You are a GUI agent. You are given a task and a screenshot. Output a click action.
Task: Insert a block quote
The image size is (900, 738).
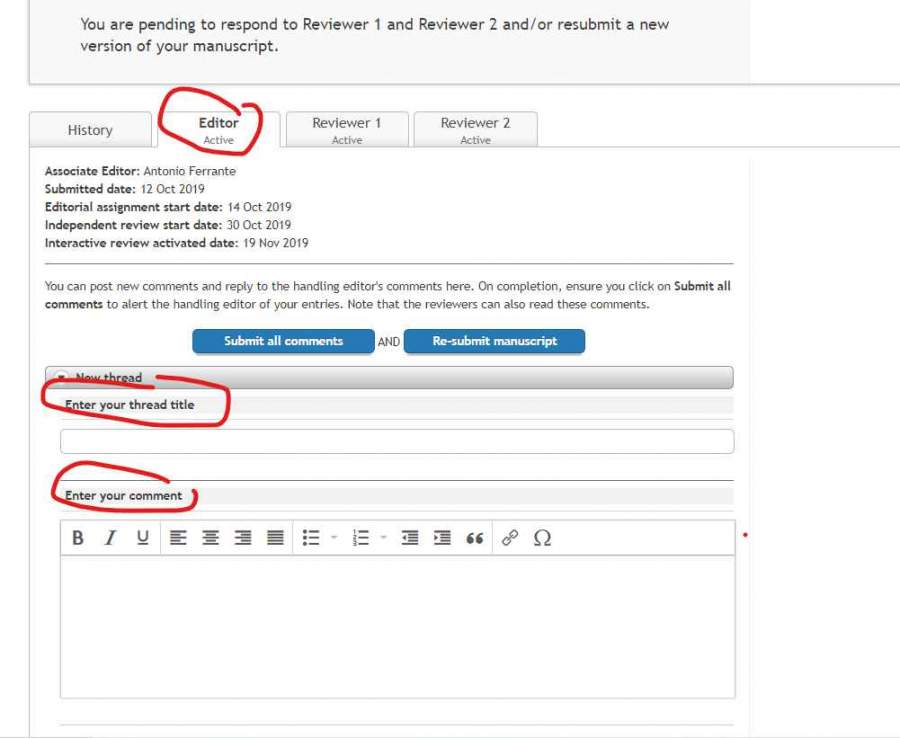tap(475, 538)
